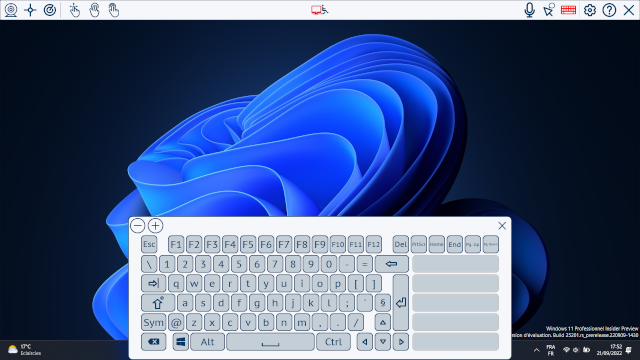
Task: Toggle the red on-screen keyboard icon
Action: pos(568,10)
